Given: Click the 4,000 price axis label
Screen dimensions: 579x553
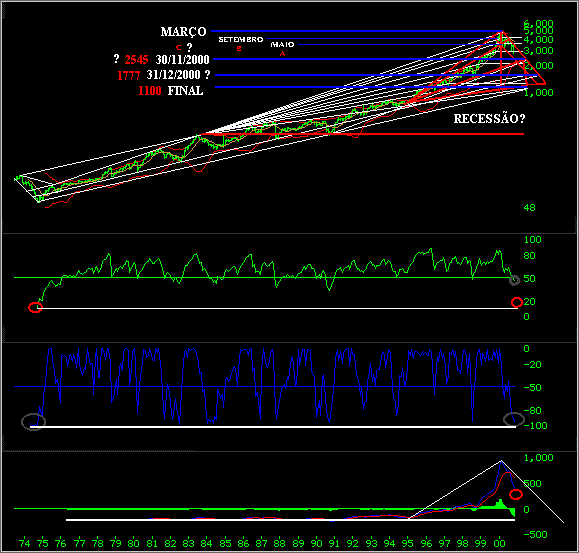Looking at the screenshot, I should (538, 40).
